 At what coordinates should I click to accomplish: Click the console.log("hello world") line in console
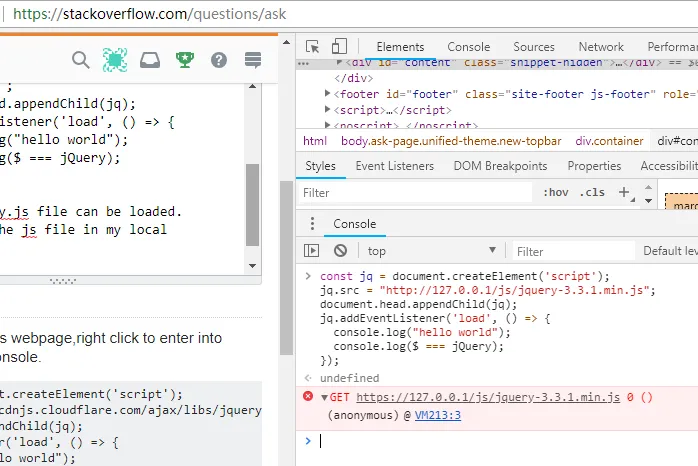click(422, 332)
